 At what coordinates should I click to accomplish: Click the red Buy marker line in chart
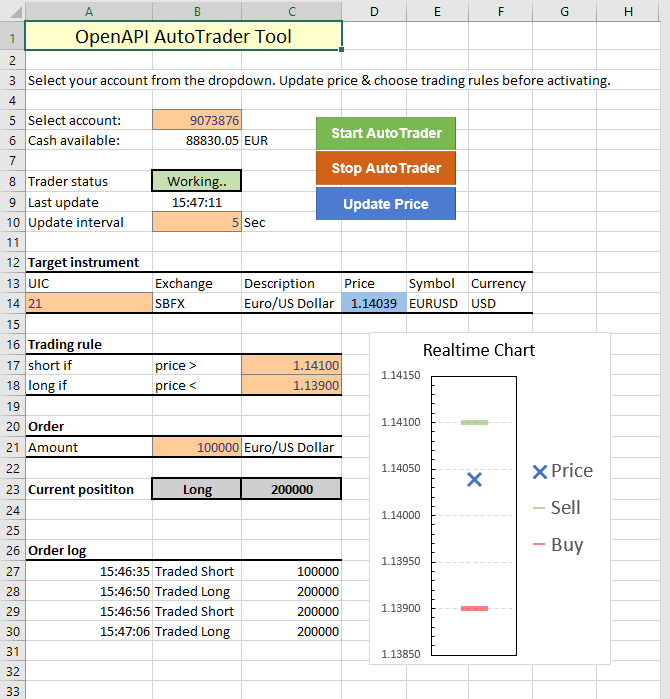click(474, 608)
